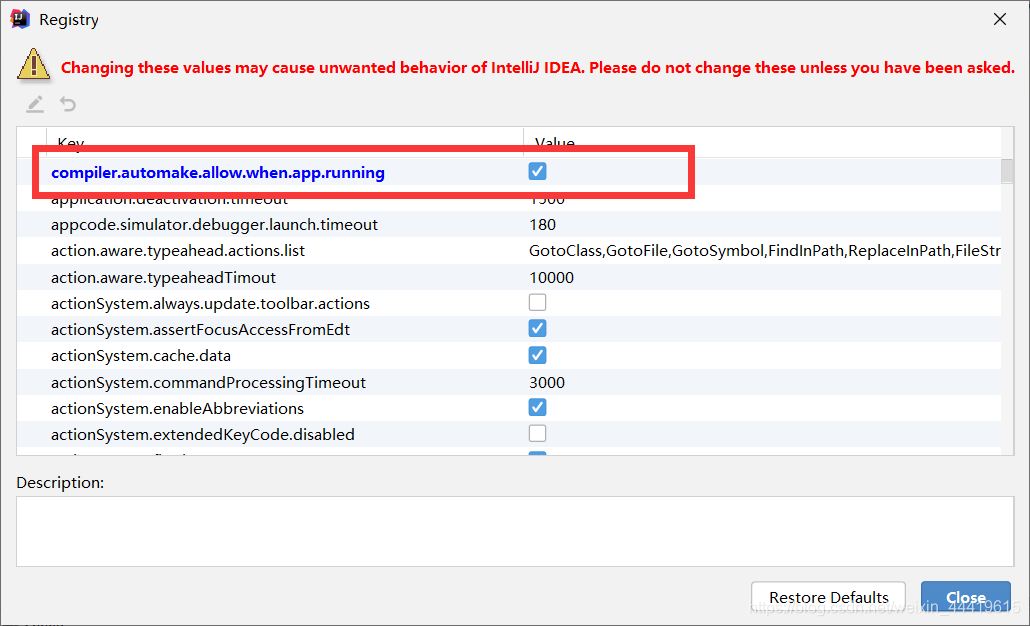Select the action.aware.typeahead.actions.list key
1030x626 pixels.
[178, 251]
